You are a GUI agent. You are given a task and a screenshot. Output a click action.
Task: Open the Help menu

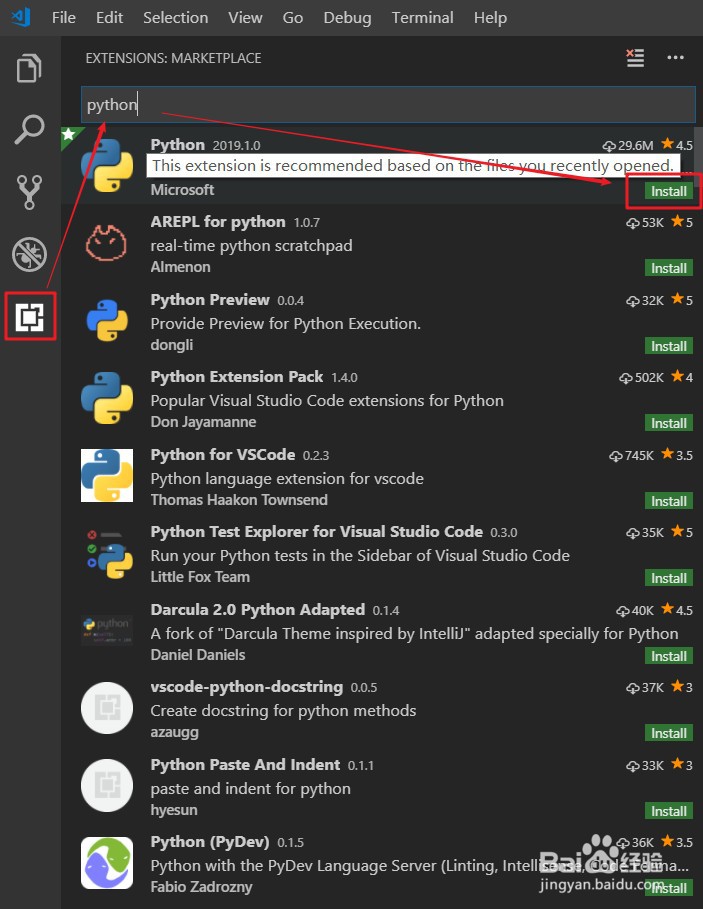tap(490, 17)
